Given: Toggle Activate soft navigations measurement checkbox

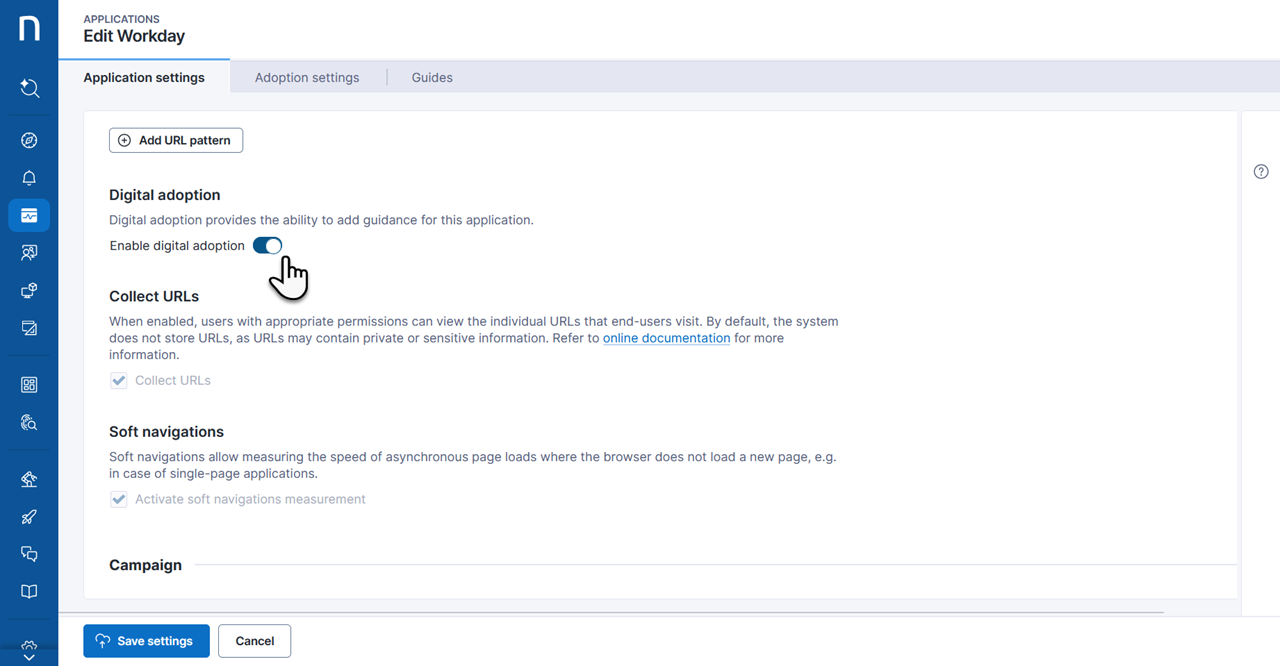Looking at the screenshot, I should (119, 499).
